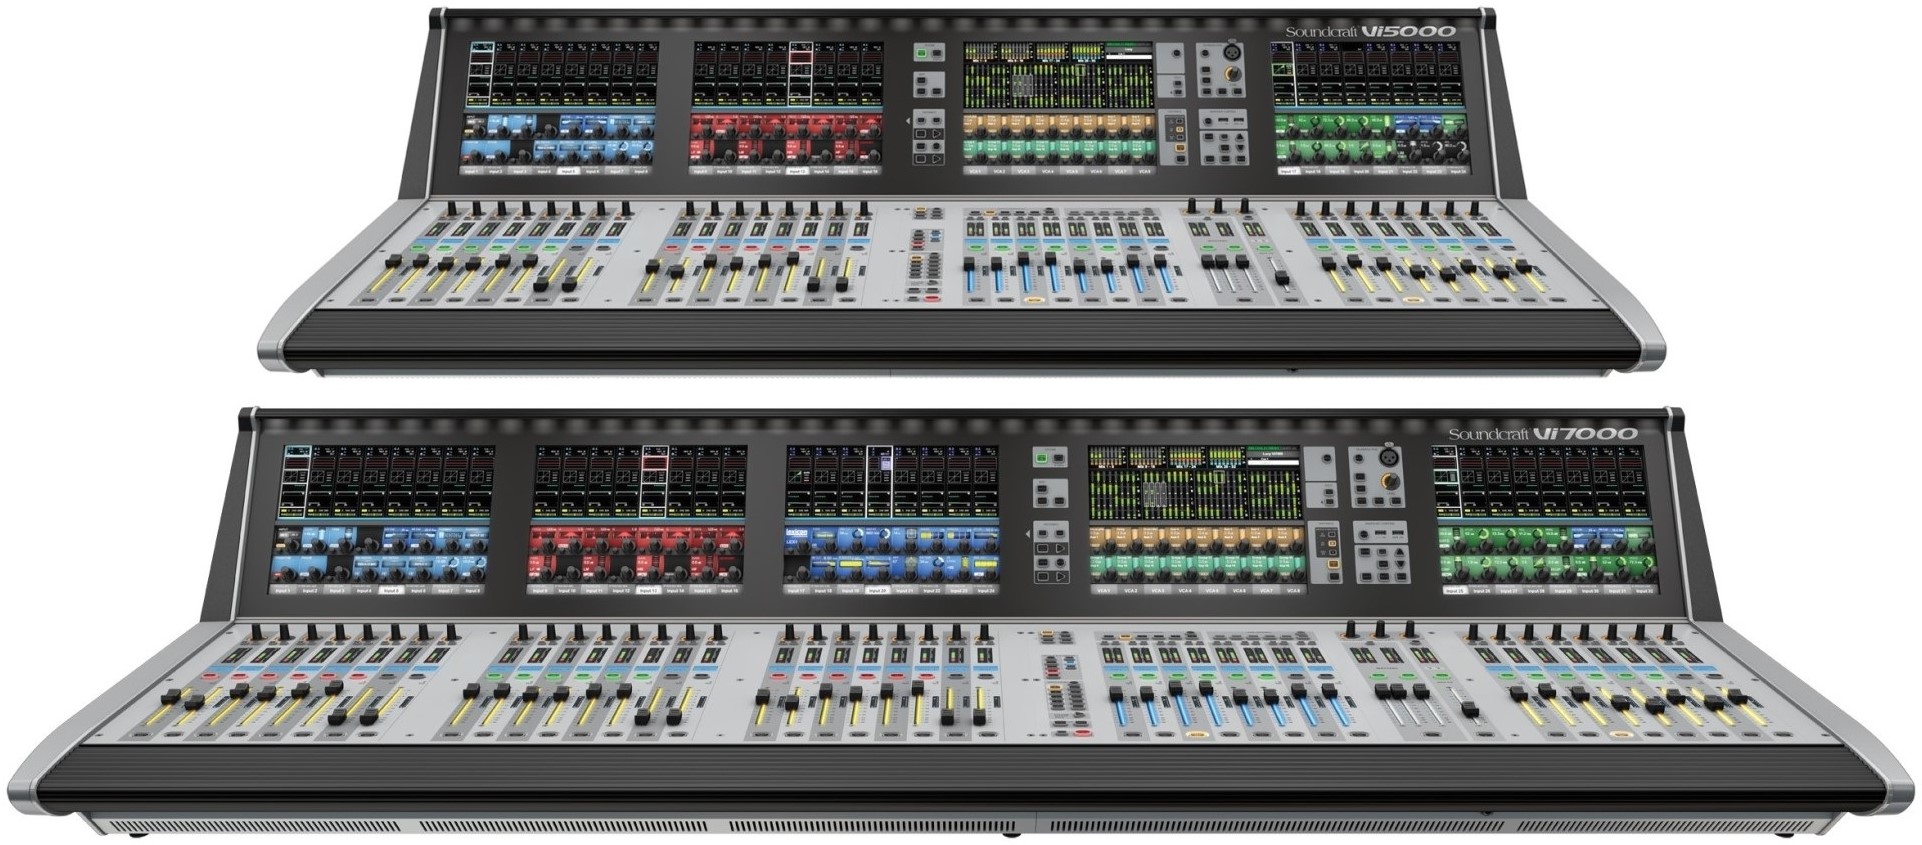The height and width of the screenshot is (845, 1922).
Task: Tap the red EQ section on the Vi5000 screen
Action: (x=786, y=139)
